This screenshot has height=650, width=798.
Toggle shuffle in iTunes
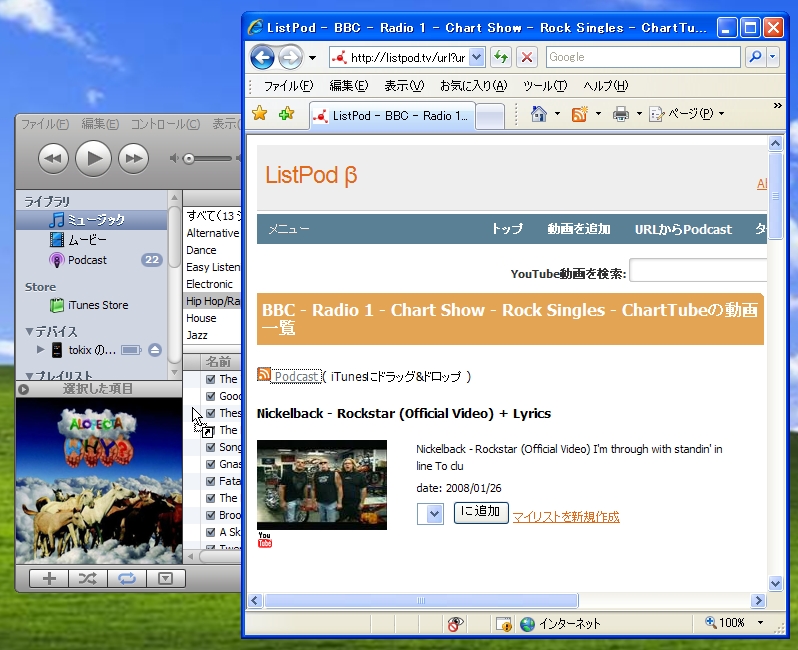pos(88,578)
